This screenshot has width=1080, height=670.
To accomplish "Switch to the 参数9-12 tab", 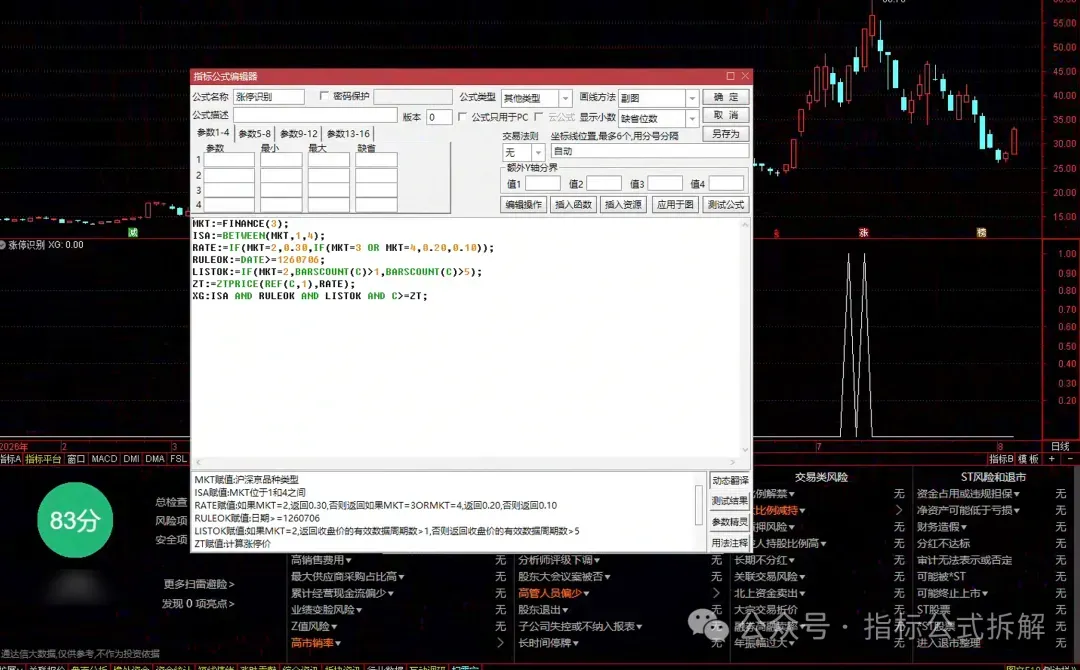I will 299,134.
